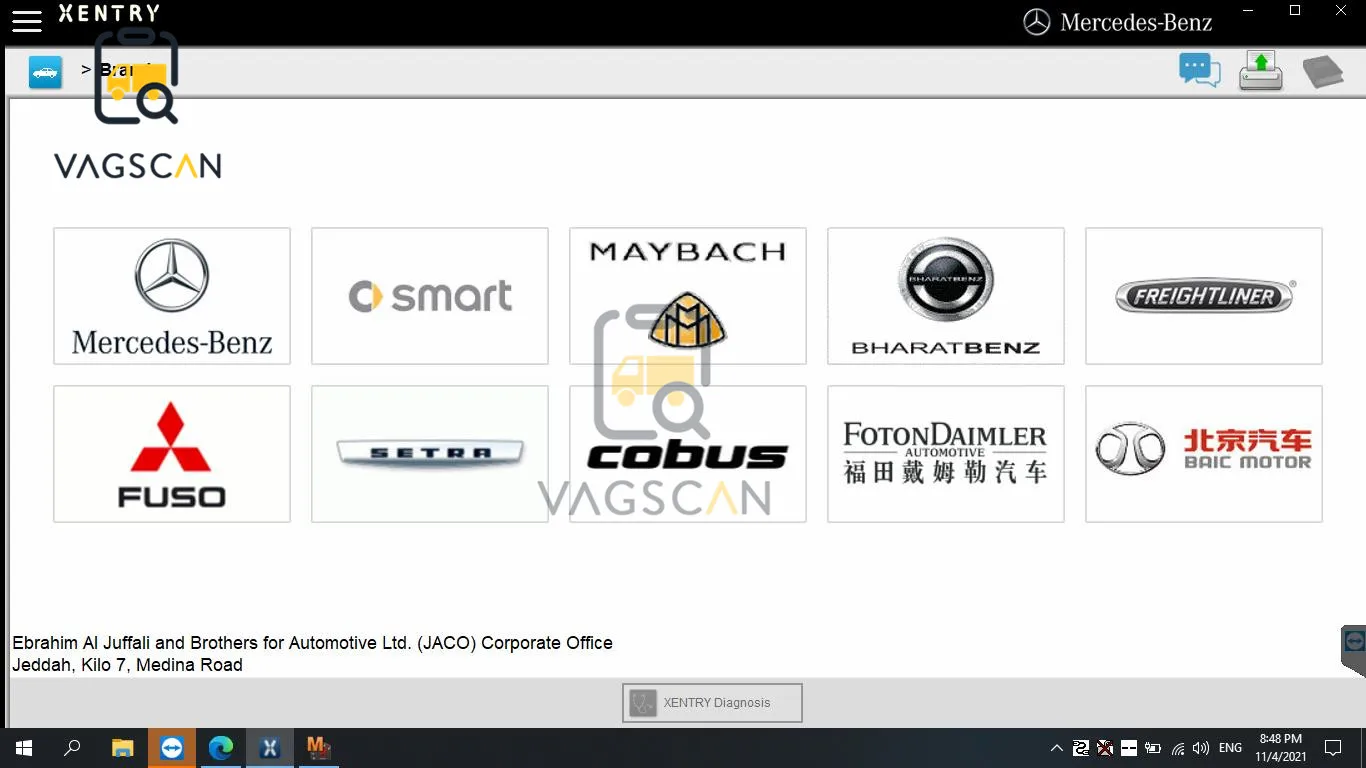Open Microsoft Edge from the taskbar
This screenshot has height=768, width=1366.
(221, 748)
